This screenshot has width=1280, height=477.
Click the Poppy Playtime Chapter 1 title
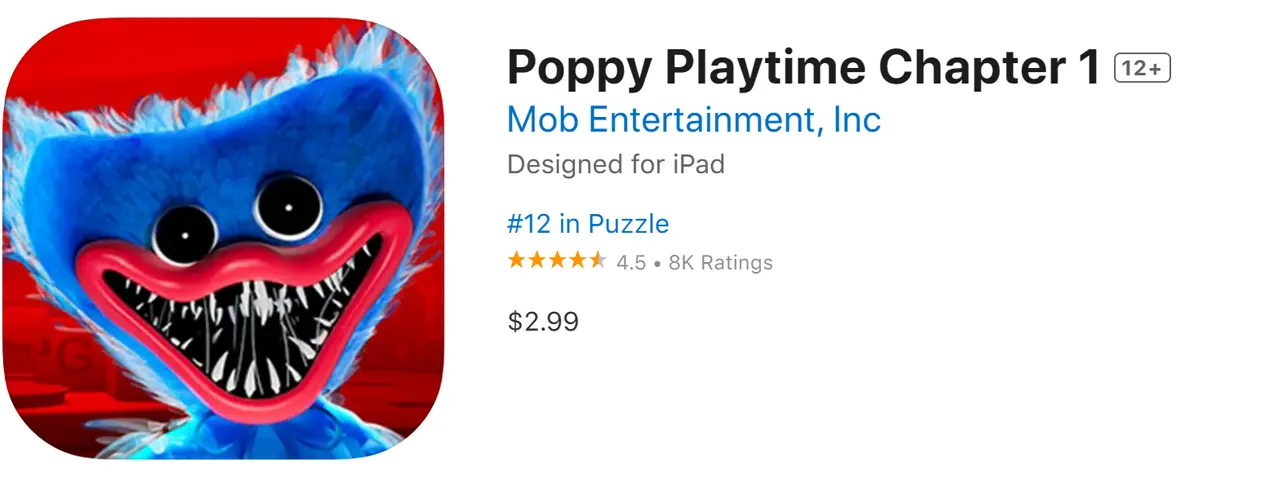point(803,68)
